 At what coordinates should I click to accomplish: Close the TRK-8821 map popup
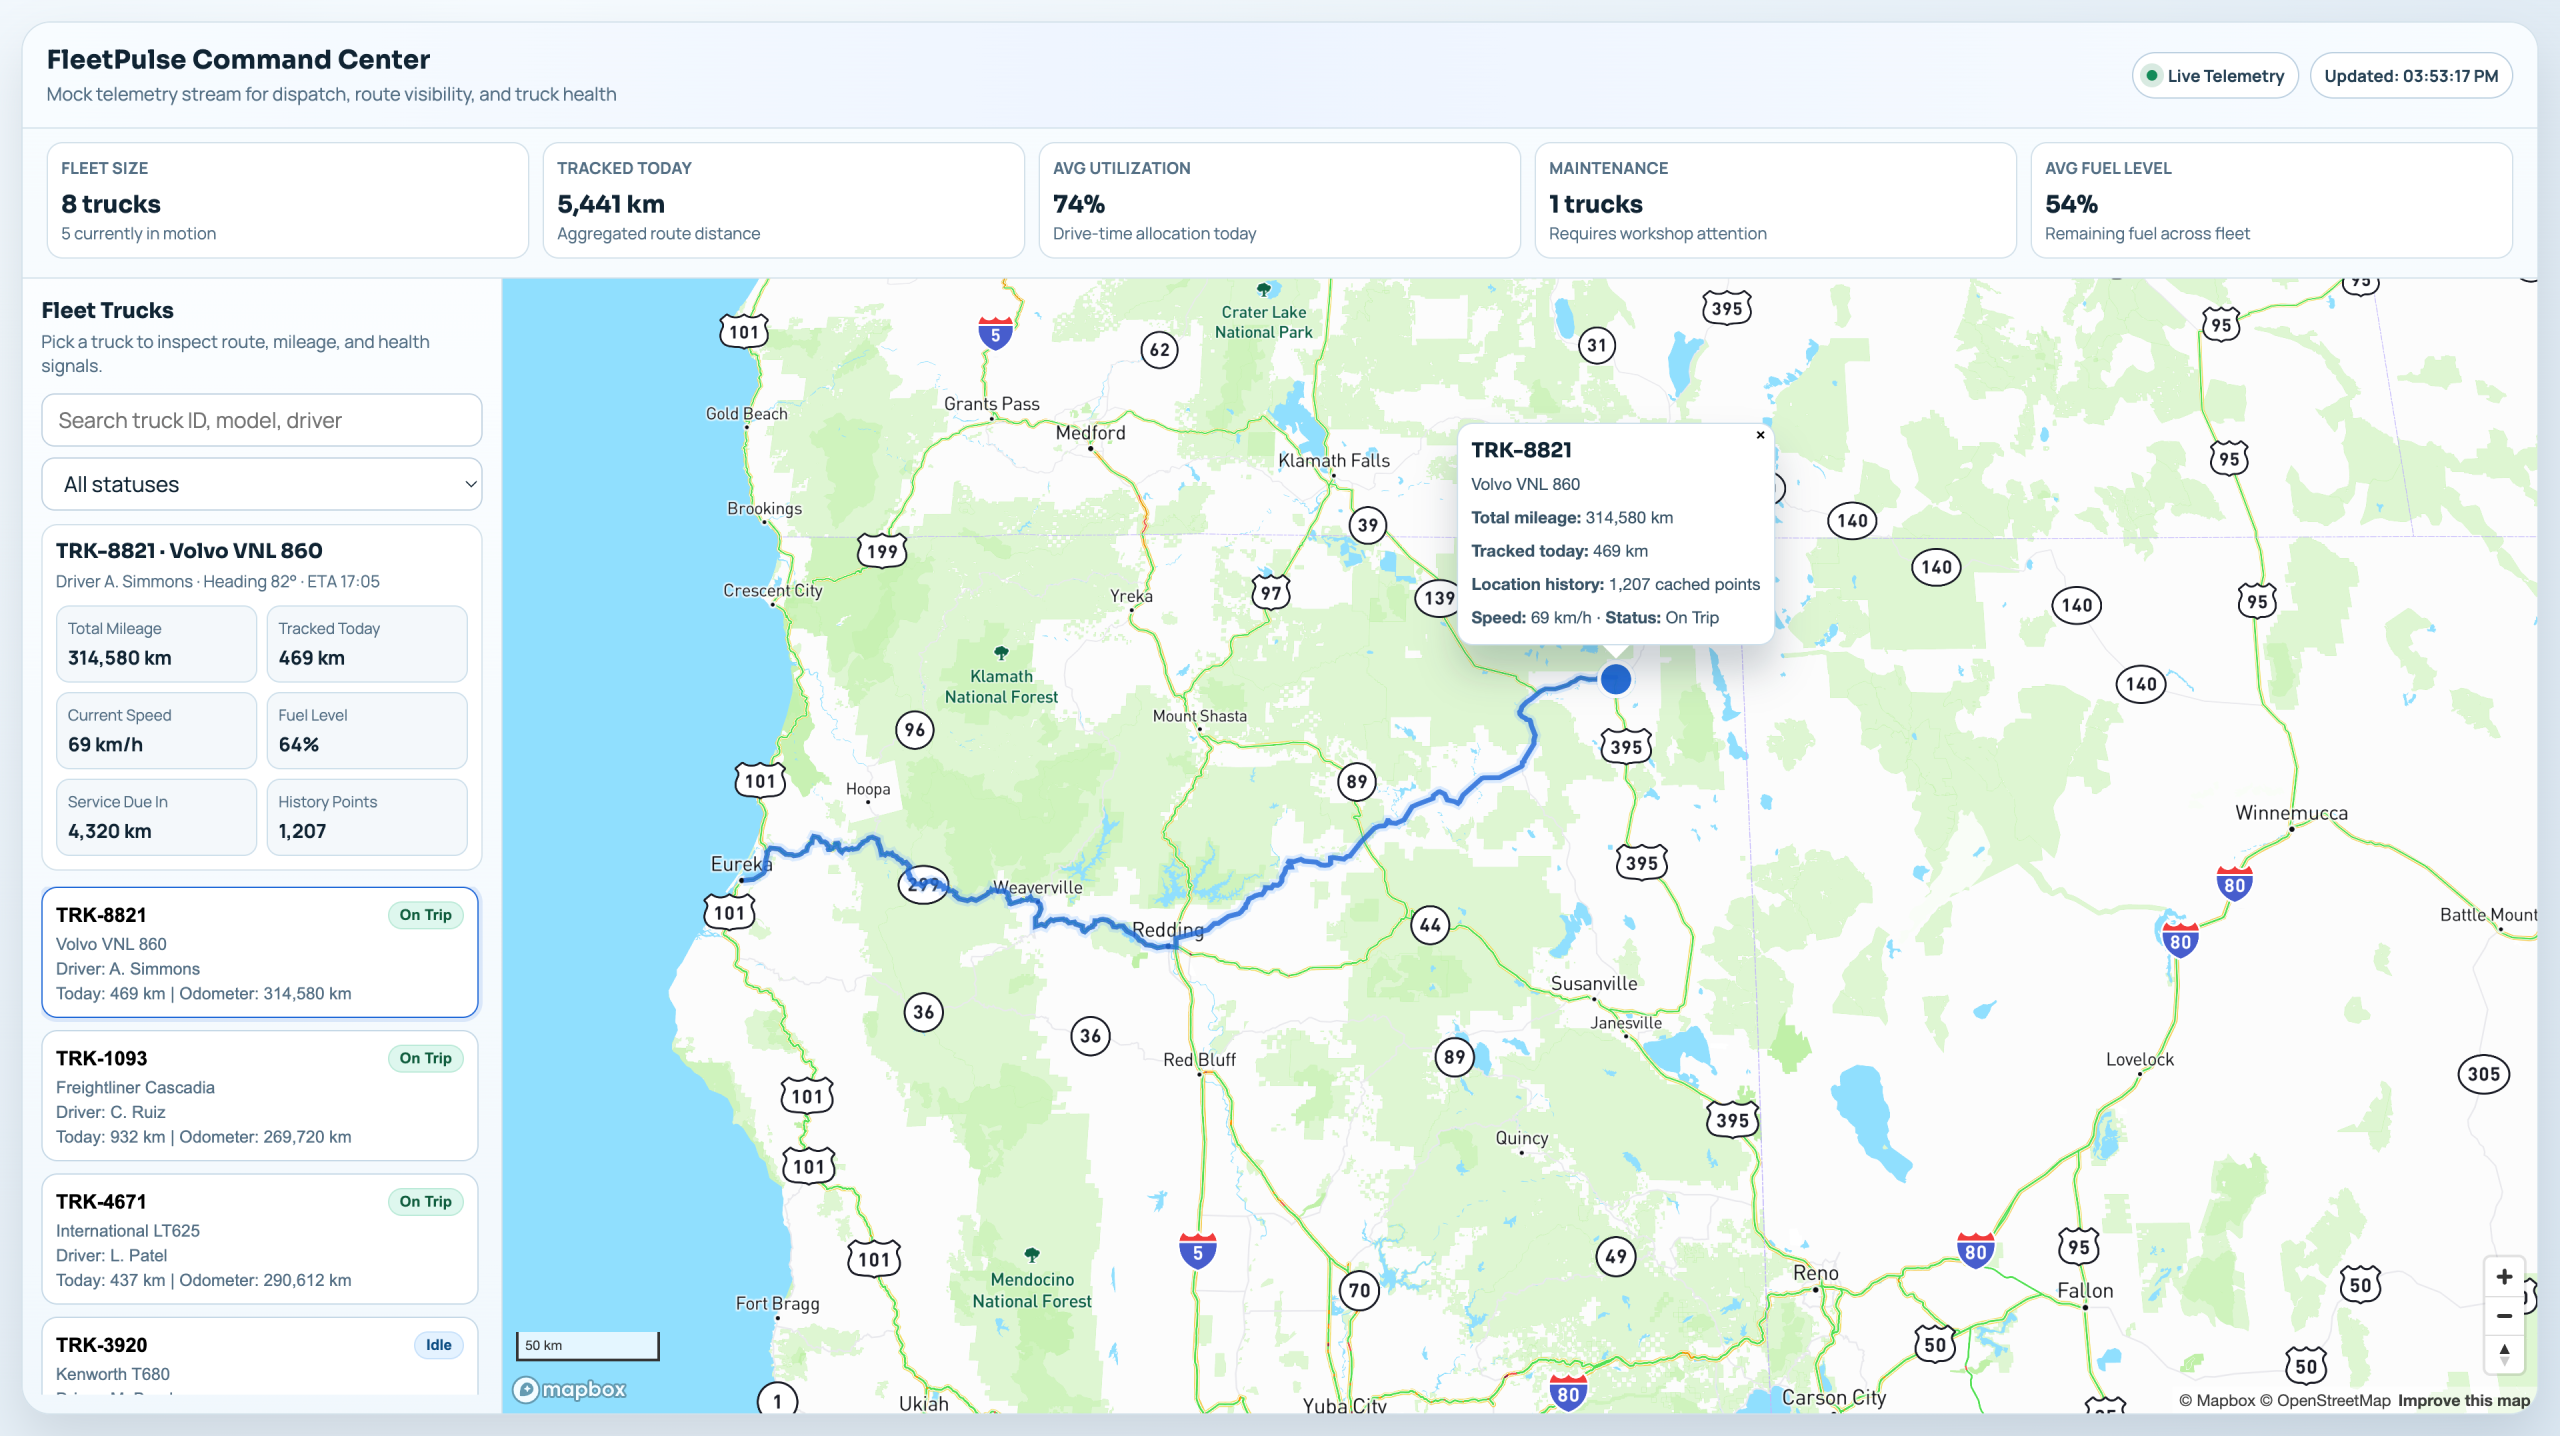[1760, 435]
